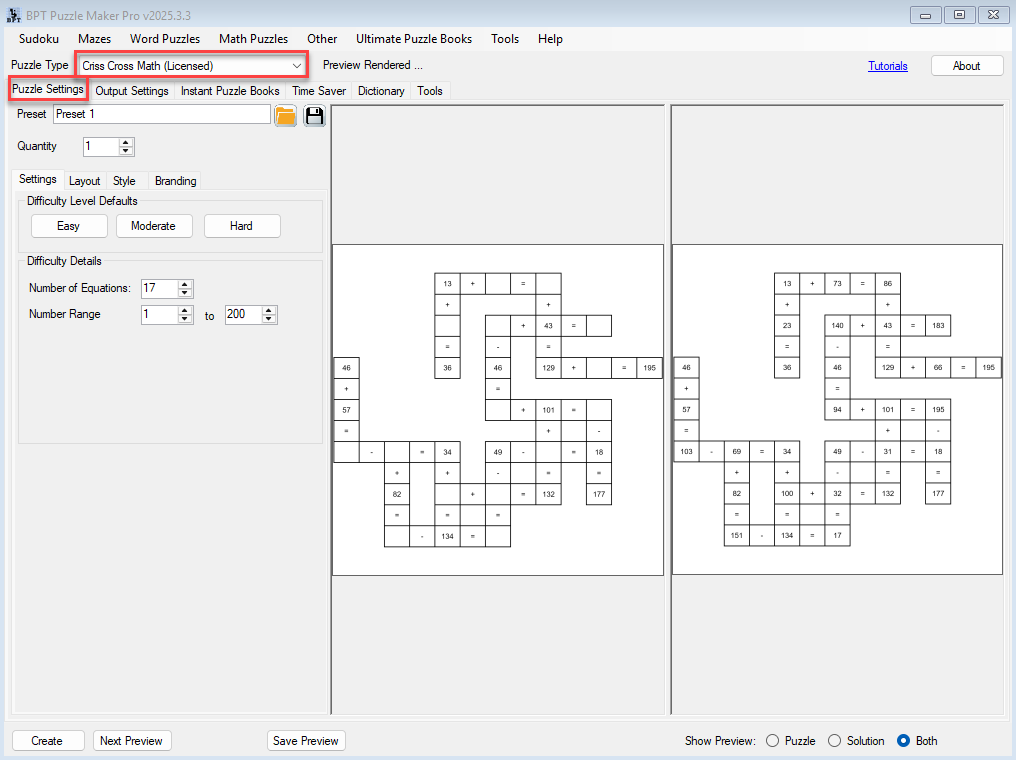
Task: Open the Math Puzzles menu
Action: pos(253,39)
